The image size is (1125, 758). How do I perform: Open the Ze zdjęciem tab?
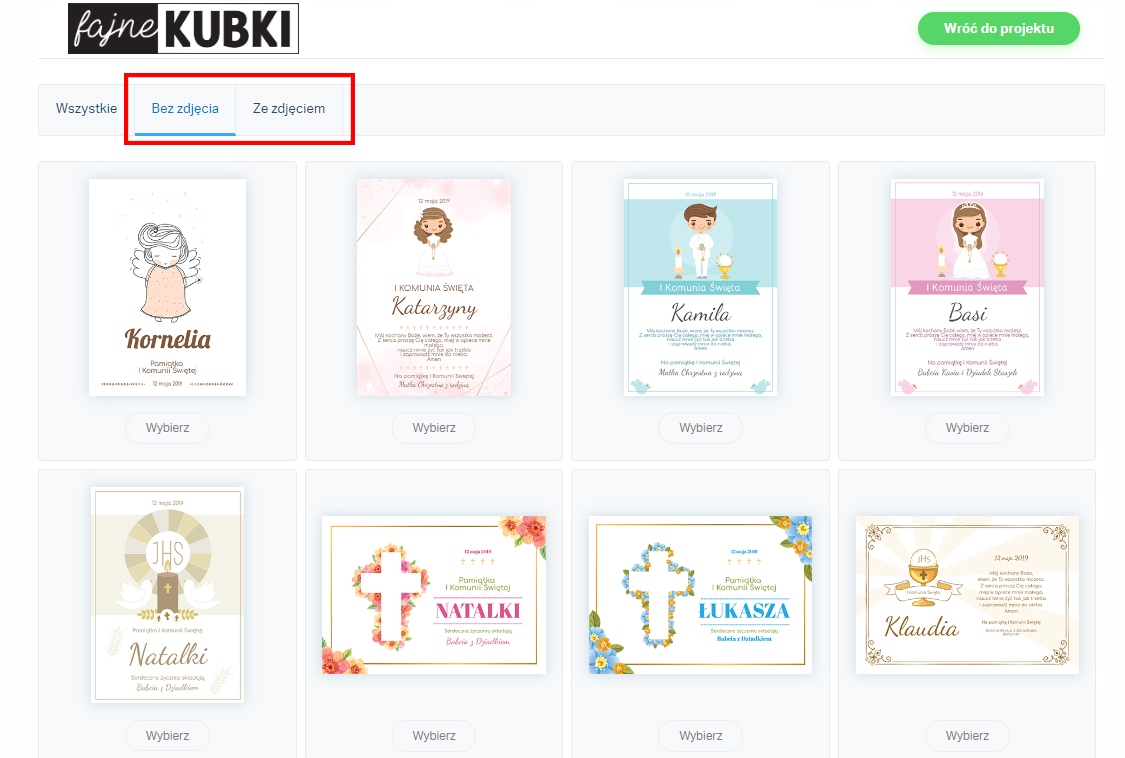pos(288,108)
